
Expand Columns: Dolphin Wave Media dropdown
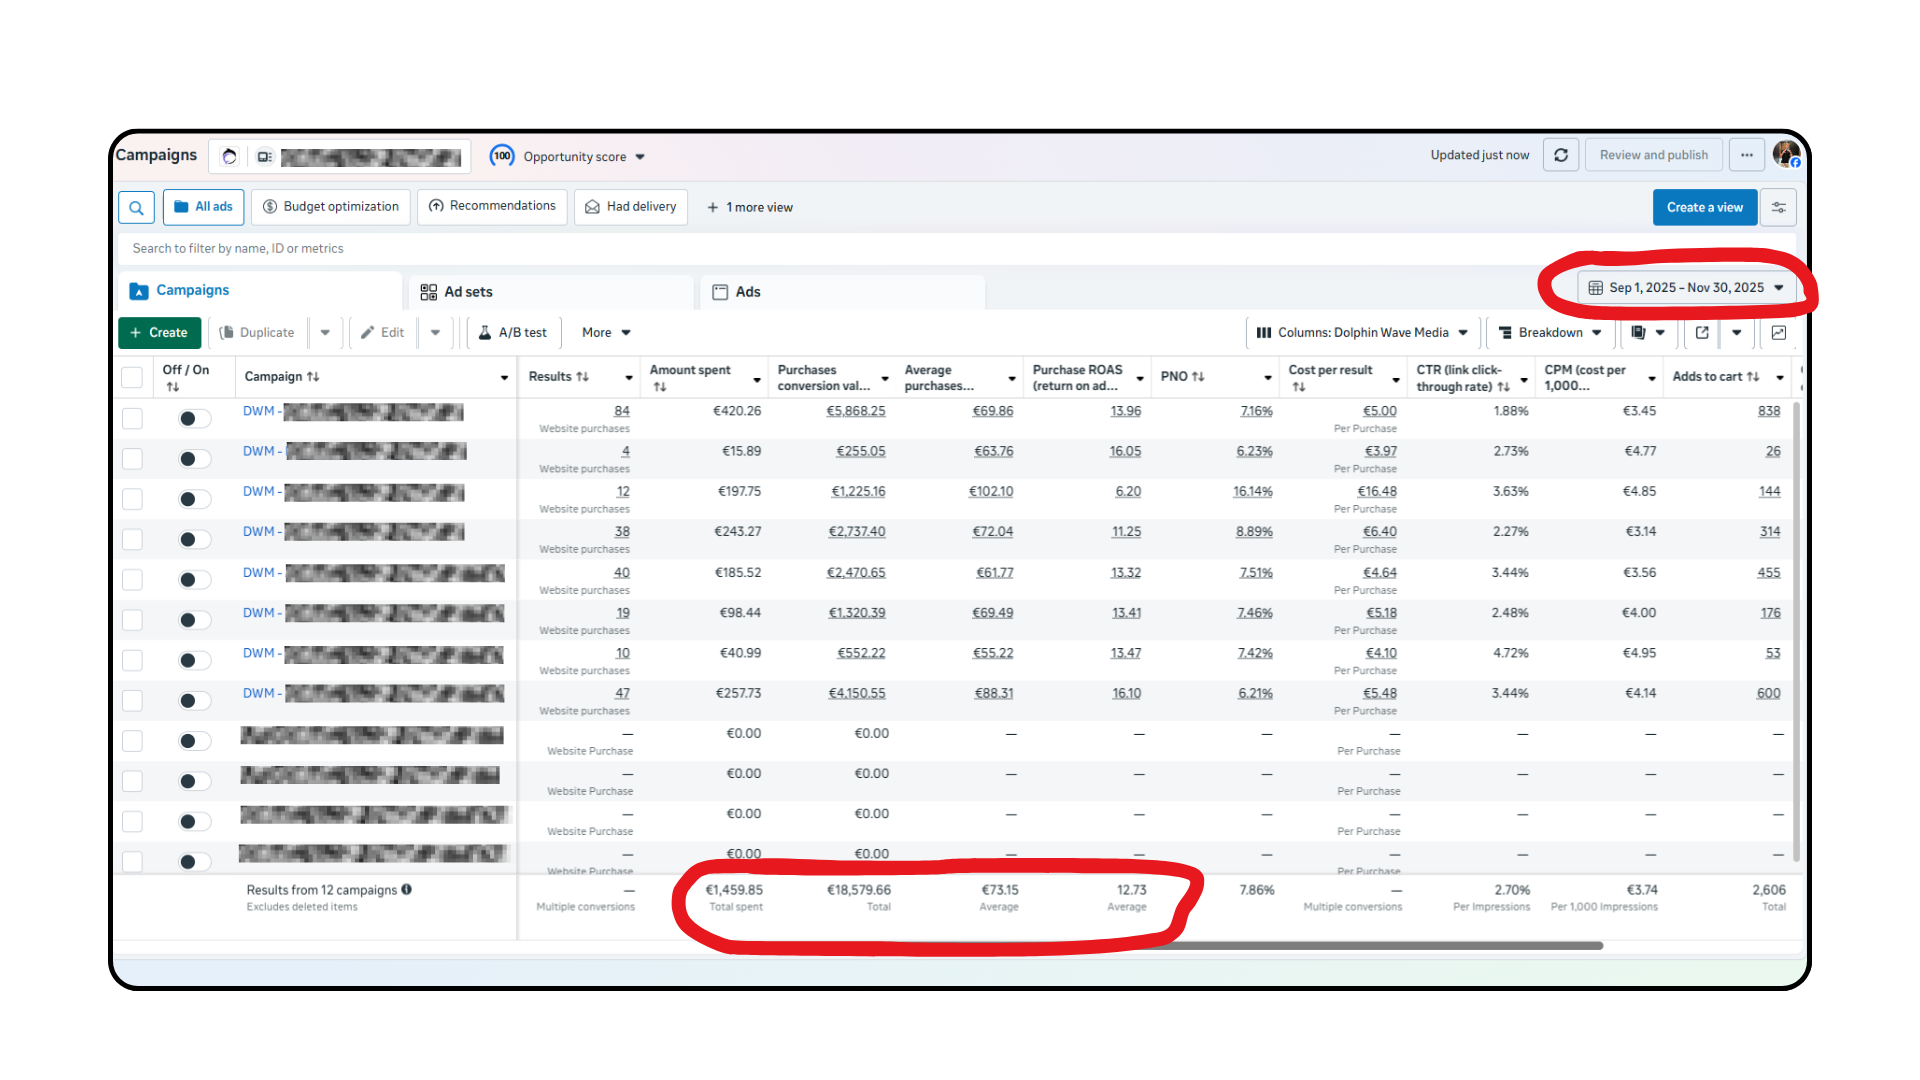coord(1362,333)
